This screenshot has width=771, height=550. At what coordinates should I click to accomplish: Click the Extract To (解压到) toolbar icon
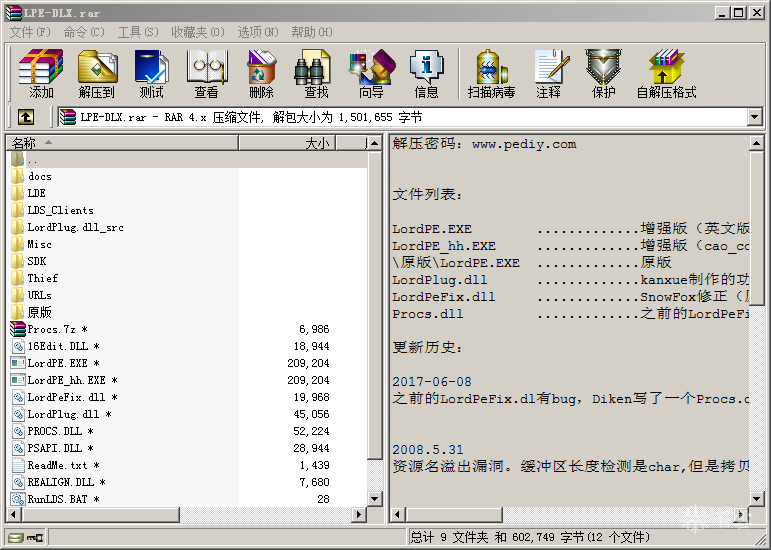97,66
